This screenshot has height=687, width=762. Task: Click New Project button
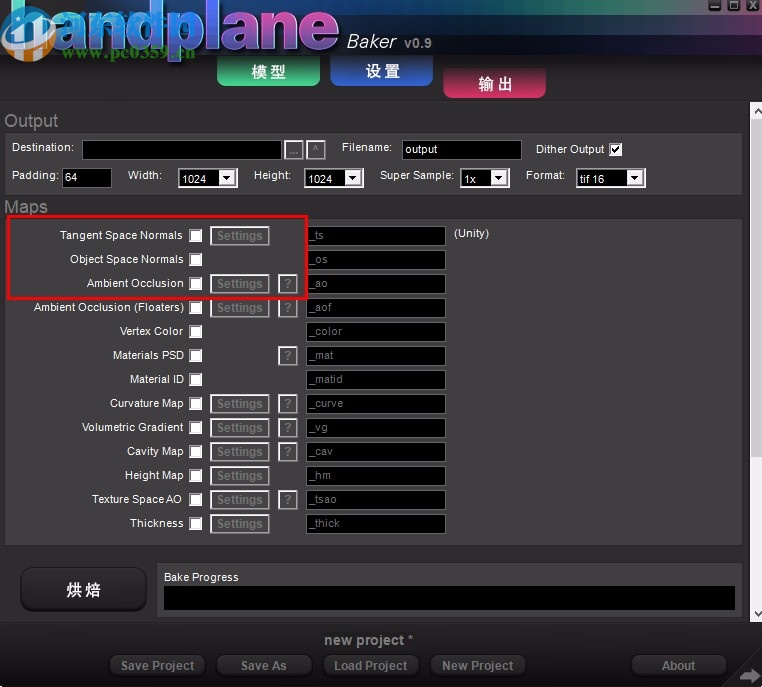coord(478,666)
